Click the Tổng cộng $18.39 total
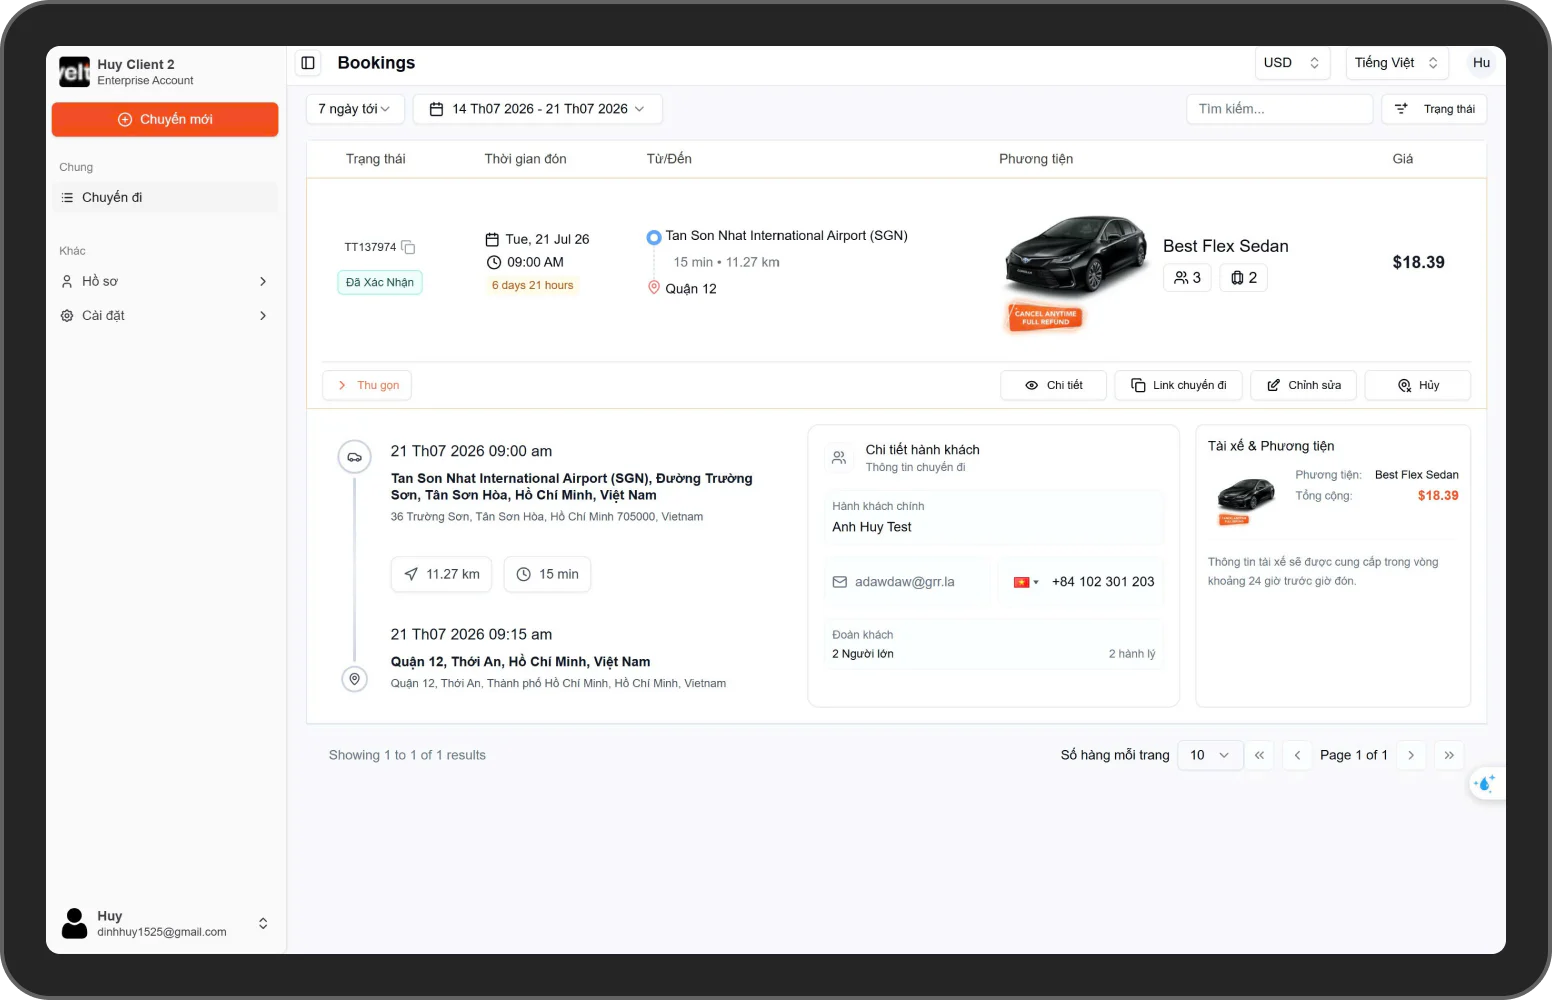The image size is (1552, 1000). pos(1438,496)
